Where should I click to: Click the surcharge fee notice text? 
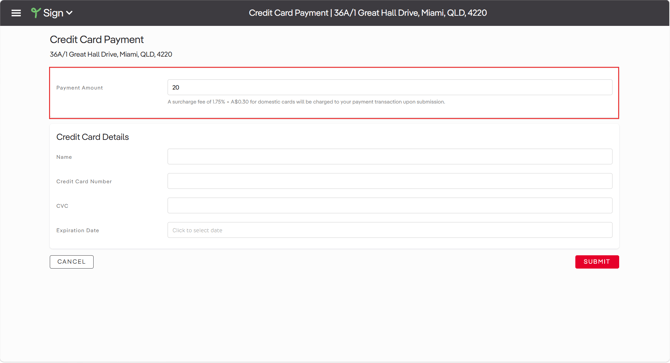coord(306,102)
